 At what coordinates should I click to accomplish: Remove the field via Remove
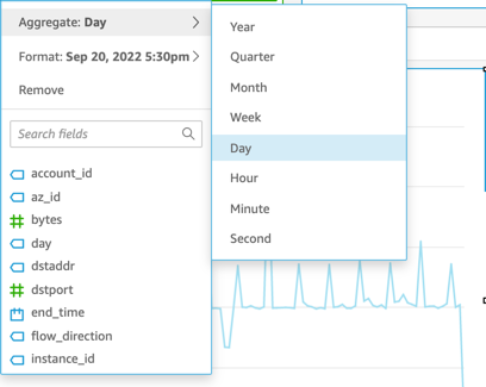point(41,90)
